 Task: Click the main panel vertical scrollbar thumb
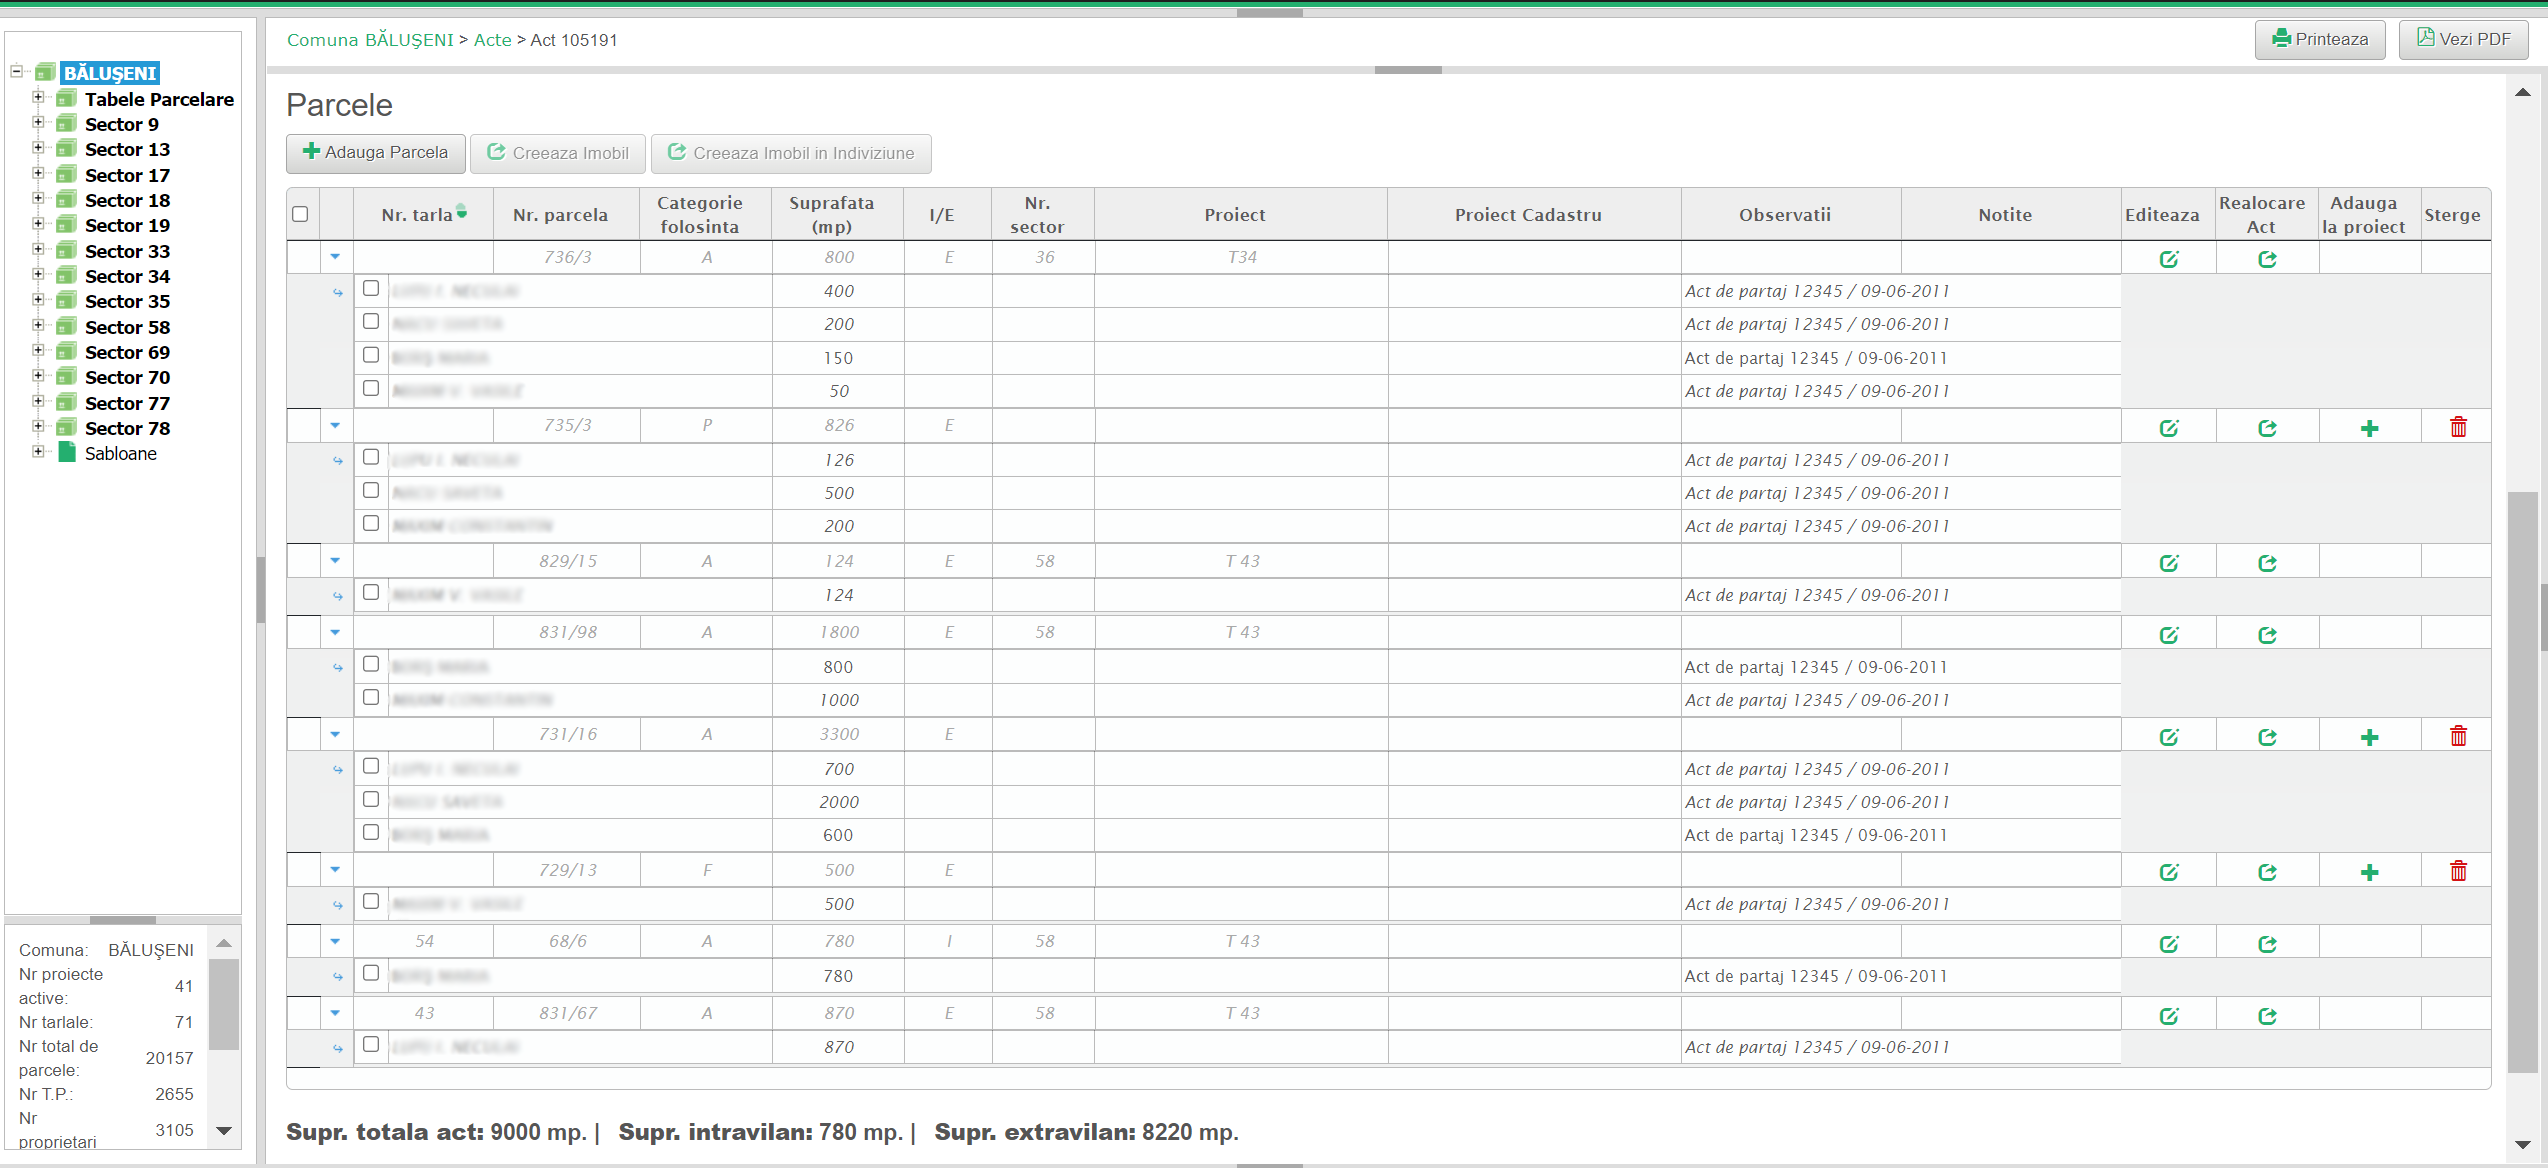pos(2521,780)
